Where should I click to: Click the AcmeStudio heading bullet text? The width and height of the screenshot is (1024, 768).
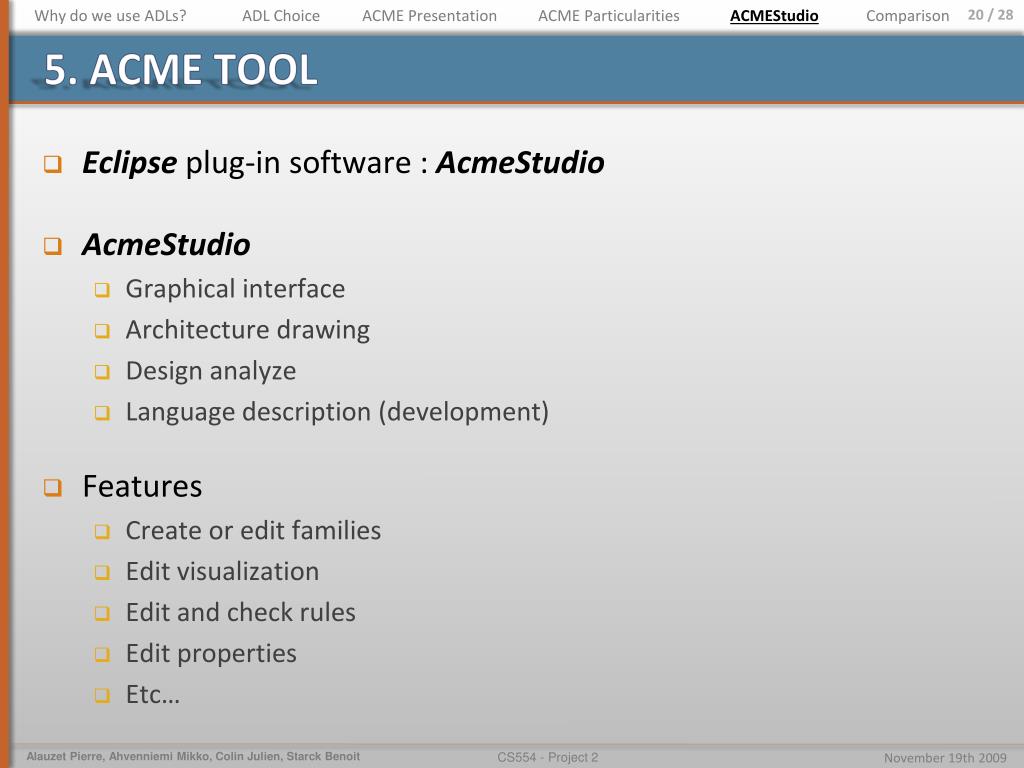point(166,245)
